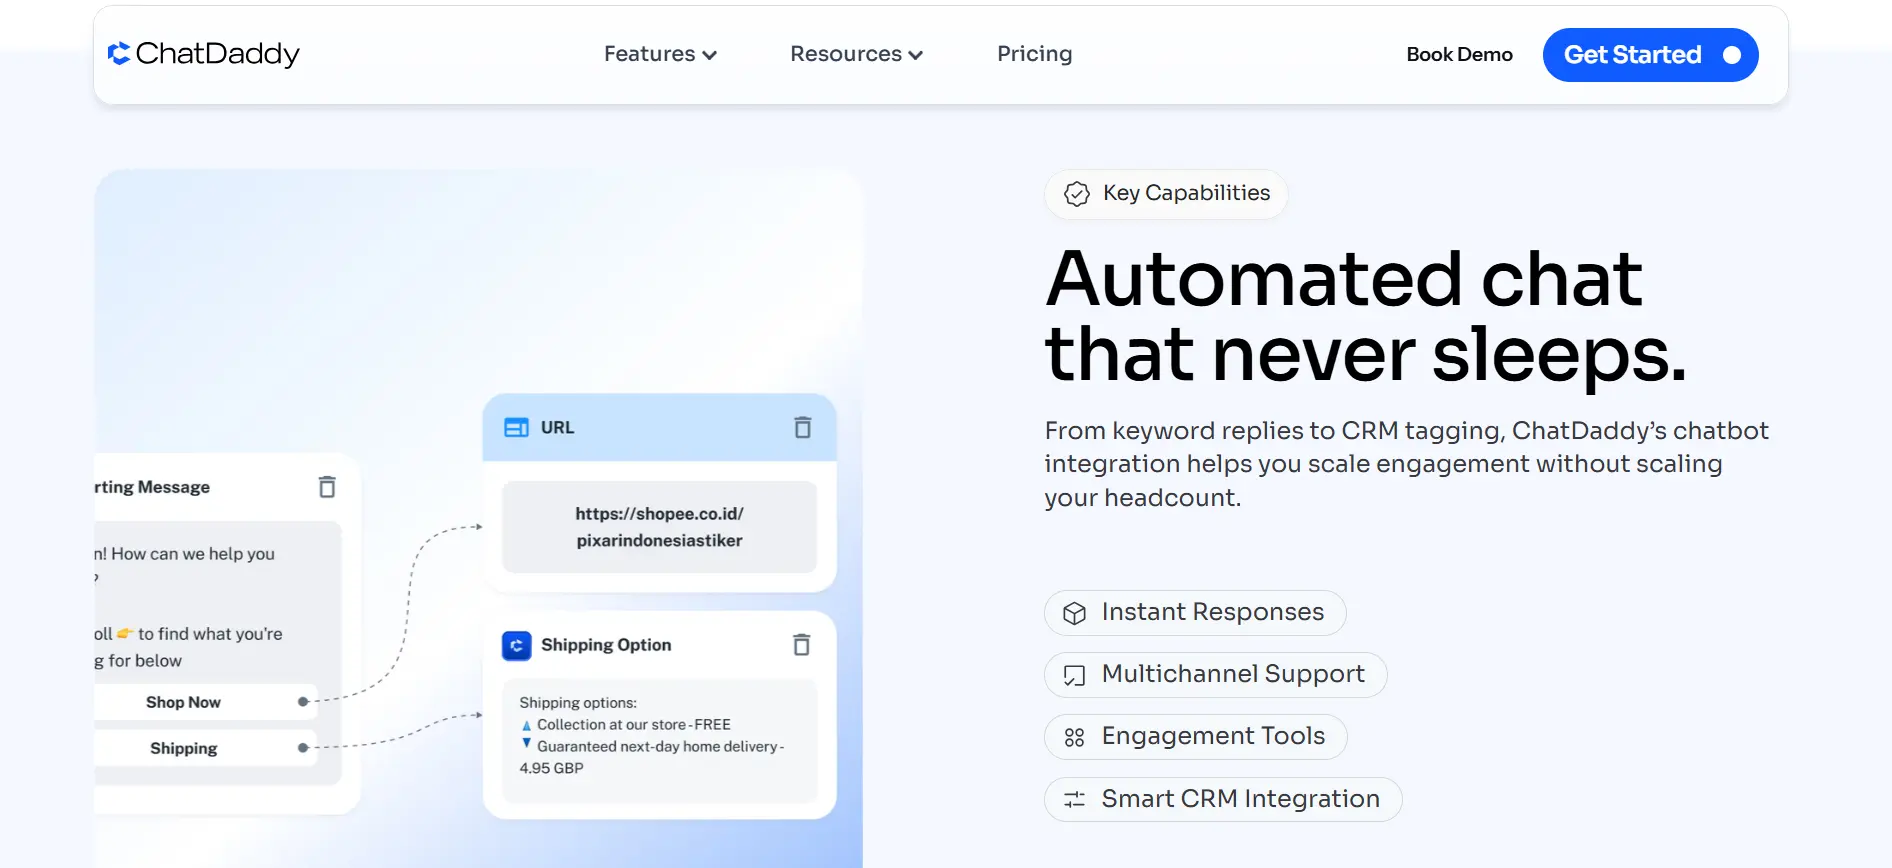Click the ChatDaddy logo icon
The image size is (1892, 868).
pyautogui.click(x=119, y=54)
